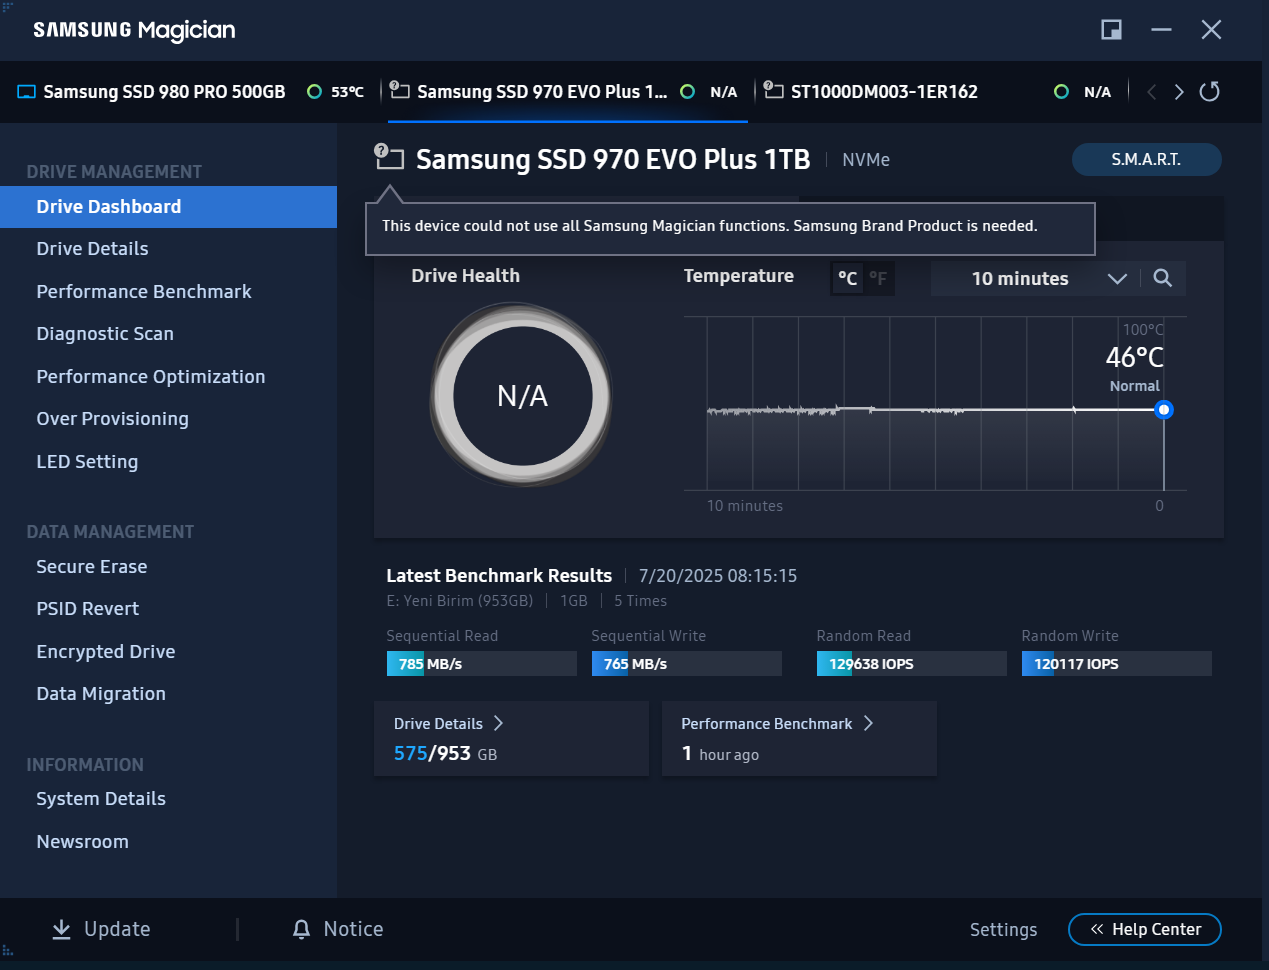Click the refresh drives icon
Viewport: 1269px width, 970px height.
[x=1209, y=92]
